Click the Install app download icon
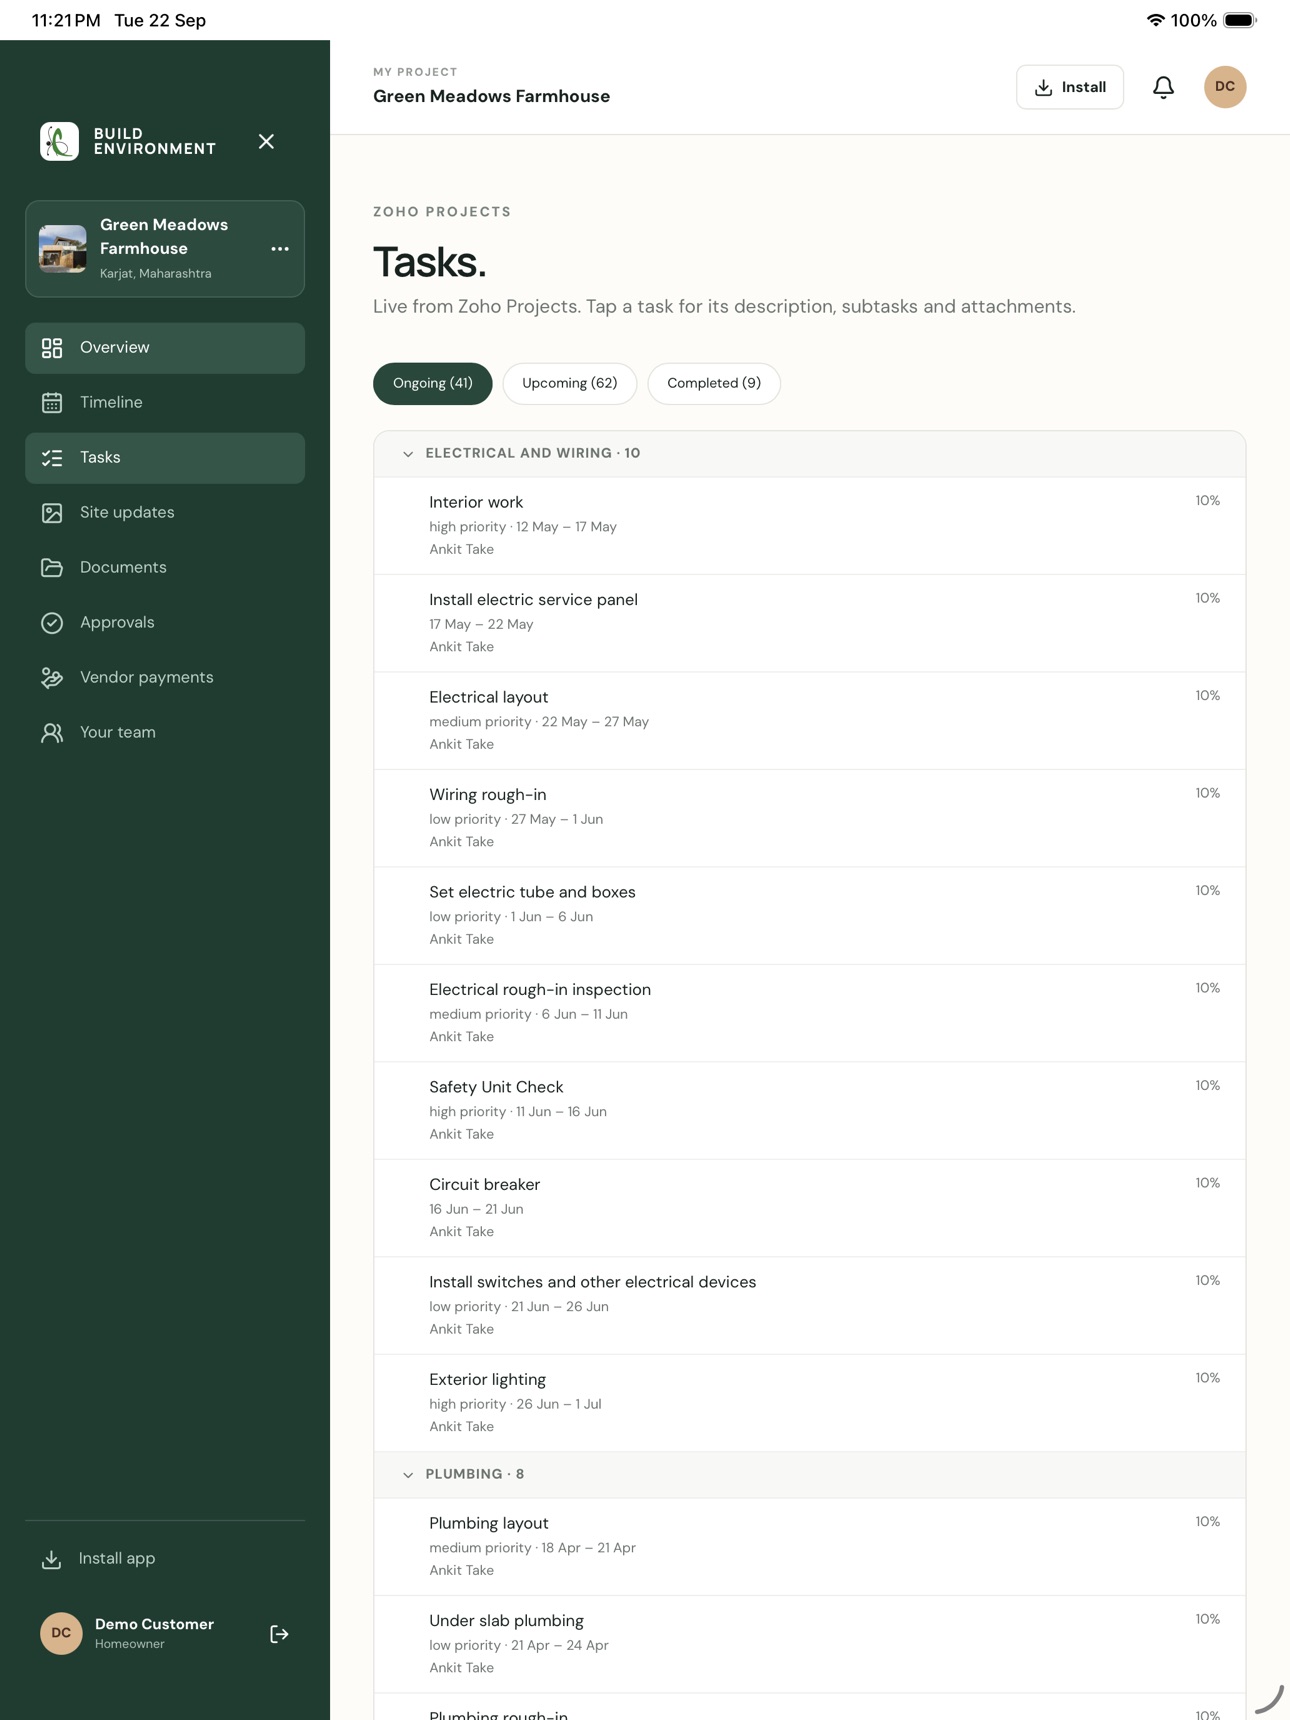This screenshot has width=1290, height=1720. click(51, 1559)
